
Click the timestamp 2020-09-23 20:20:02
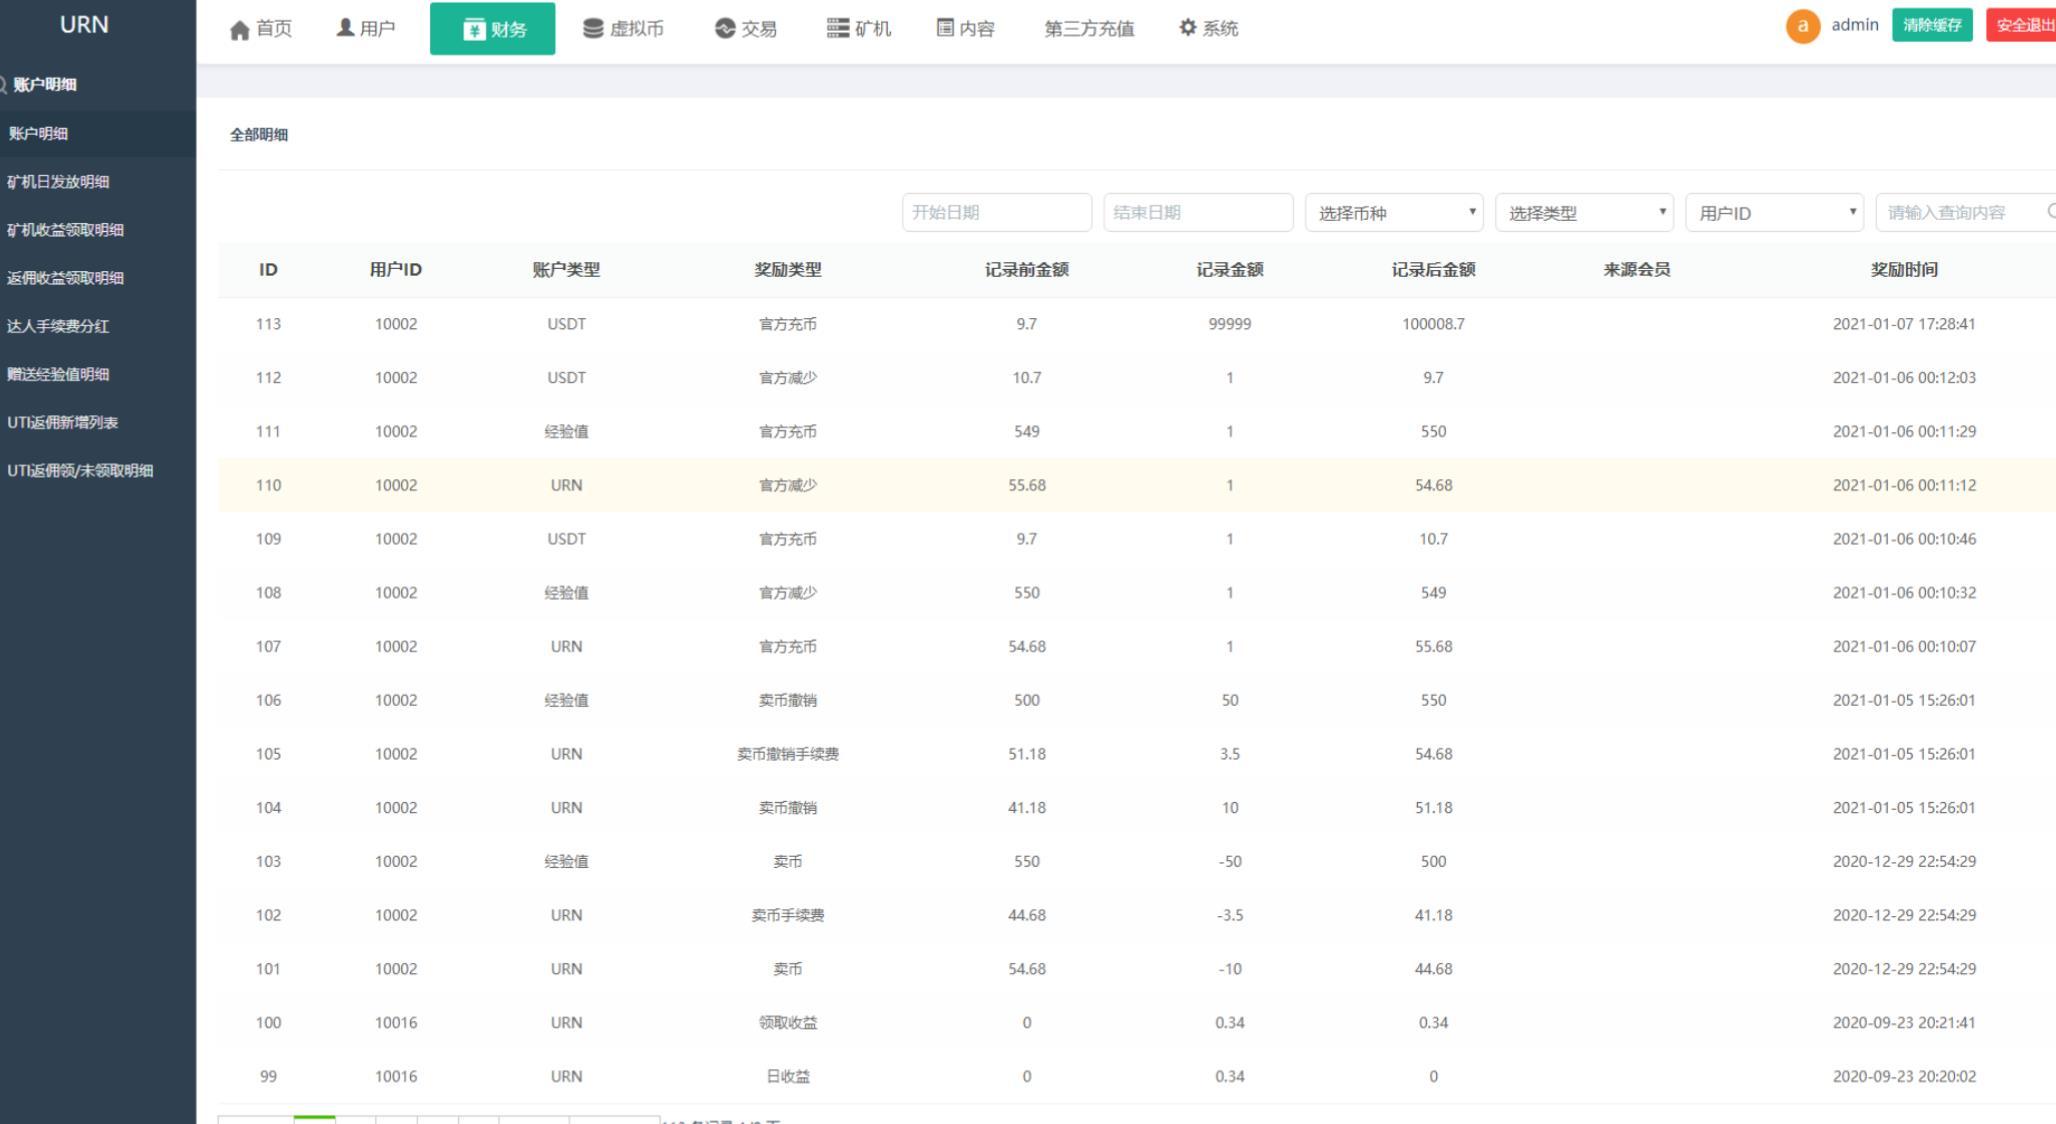coord(1904,1076)
